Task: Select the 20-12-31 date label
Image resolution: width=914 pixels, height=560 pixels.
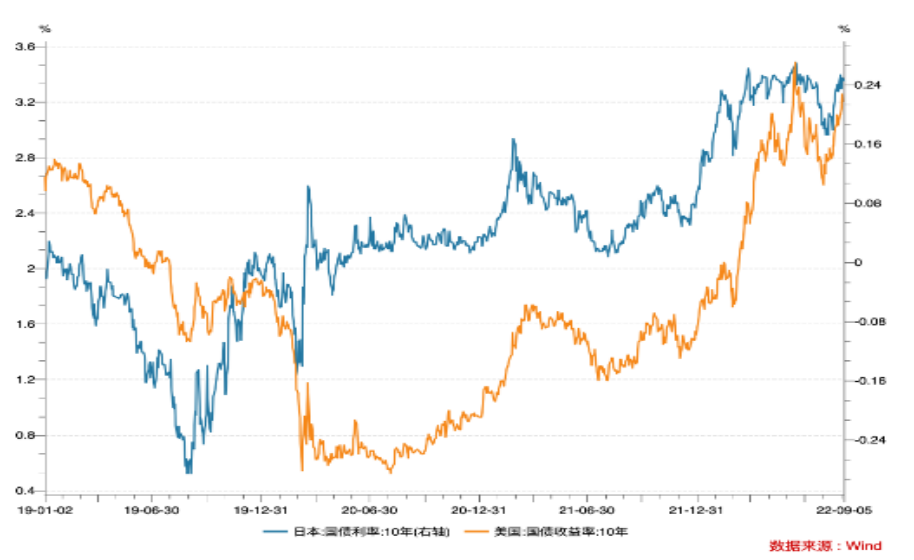Action: tap(479, 509)
